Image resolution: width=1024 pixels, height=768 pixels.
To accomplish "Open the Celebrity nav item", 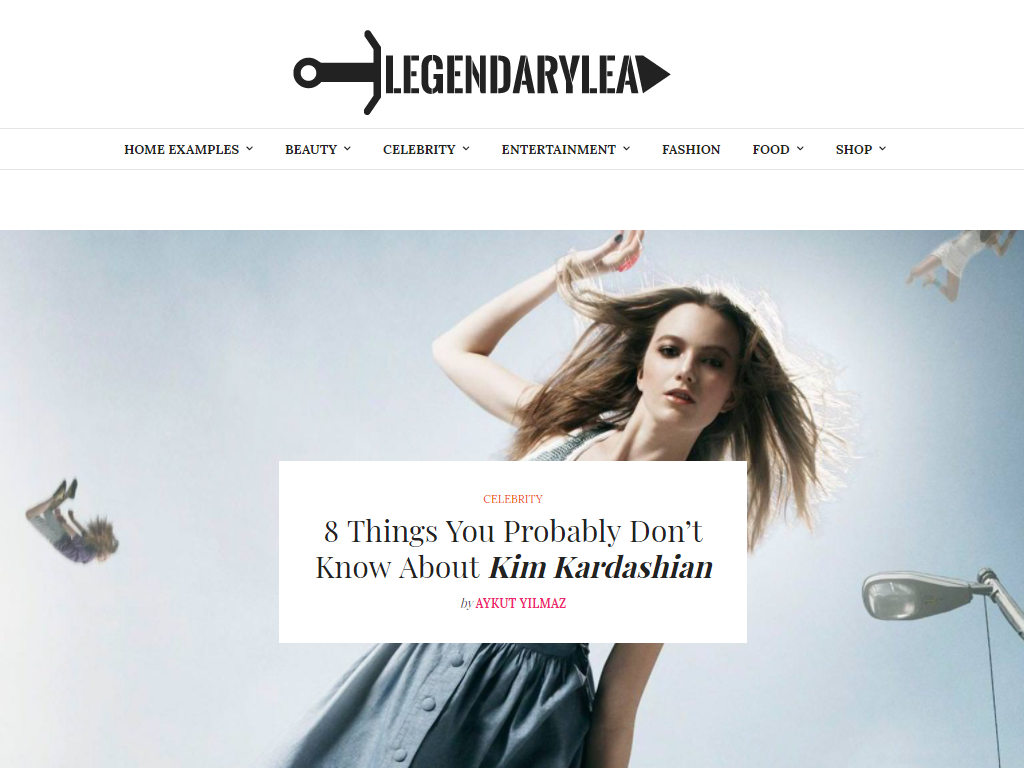I will (419, 150).
